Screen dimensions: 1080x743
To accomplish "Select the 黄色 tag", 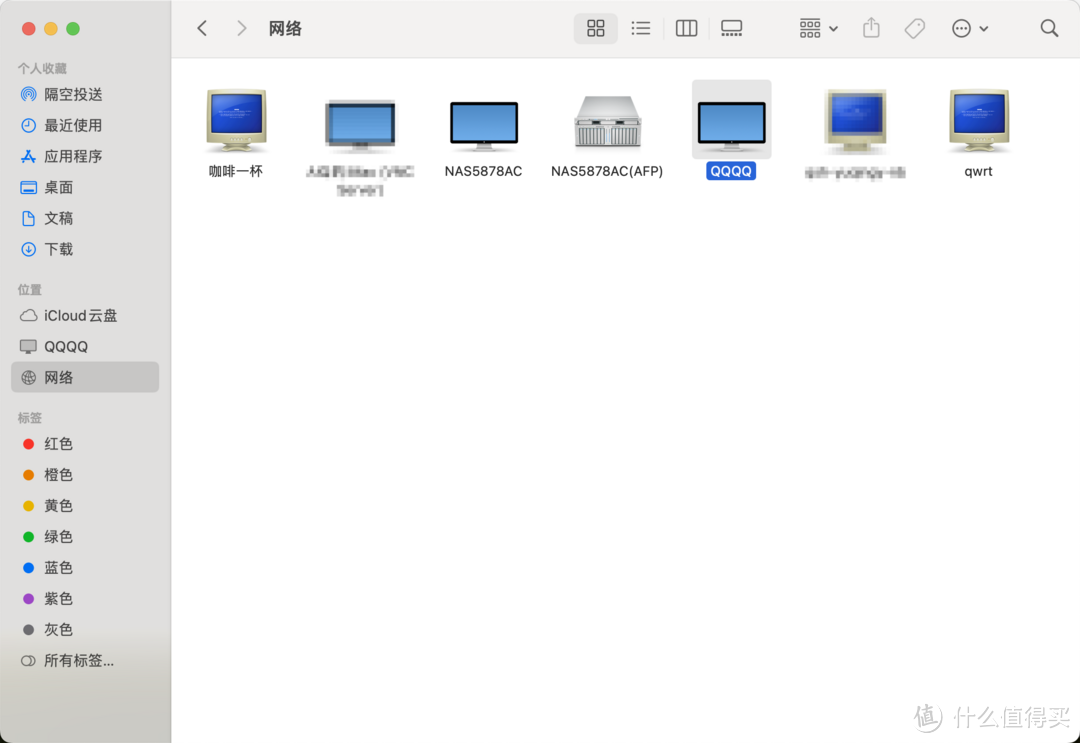I will click(x=85, y=506).
